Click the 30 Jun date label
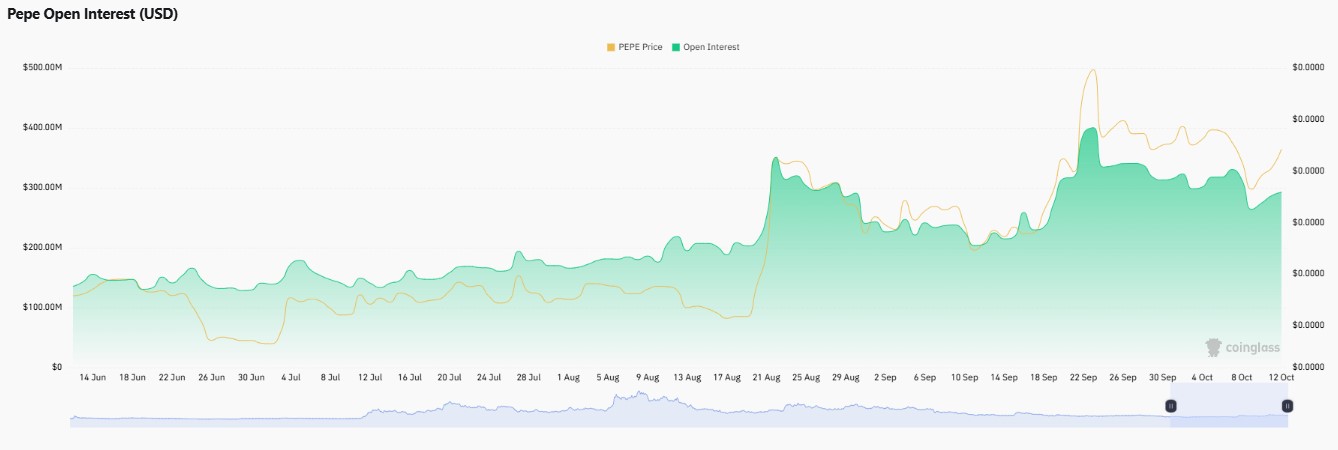1338x450 pixels. [251, 377]
